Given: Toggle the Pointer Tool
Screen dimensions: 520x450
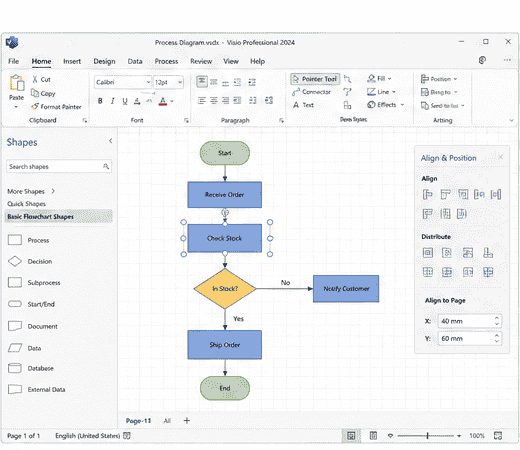Looking at the screenshot, I should tap(315, 79).
